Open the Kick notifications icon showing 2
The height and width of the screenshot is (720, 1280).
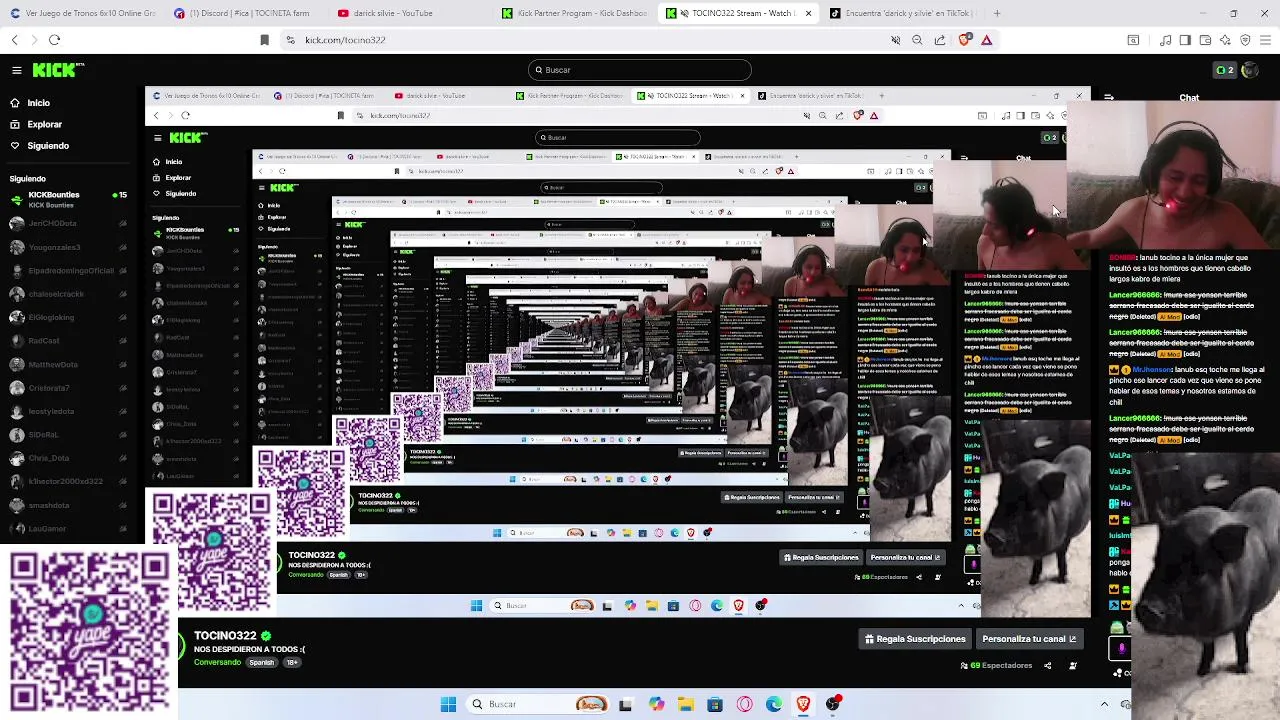point(1223,70)
